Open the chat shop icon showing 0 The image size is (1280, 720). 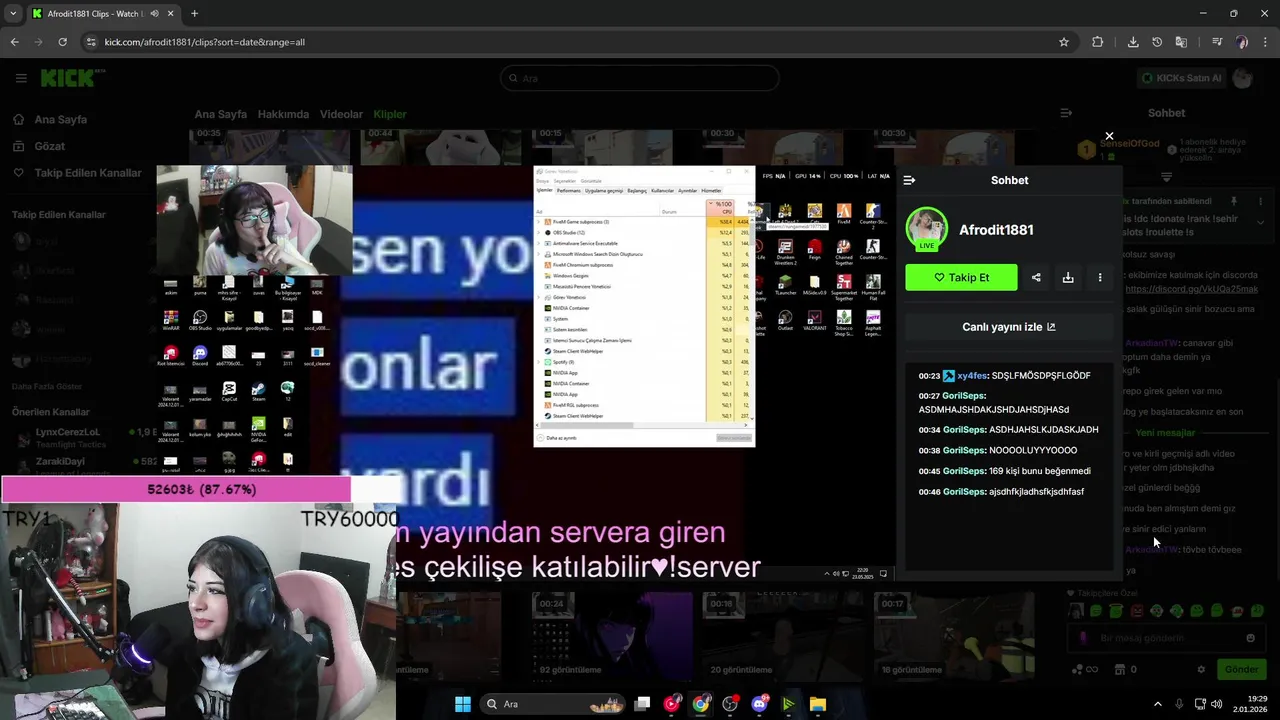pyautogui.click(x=1126, y=669)
